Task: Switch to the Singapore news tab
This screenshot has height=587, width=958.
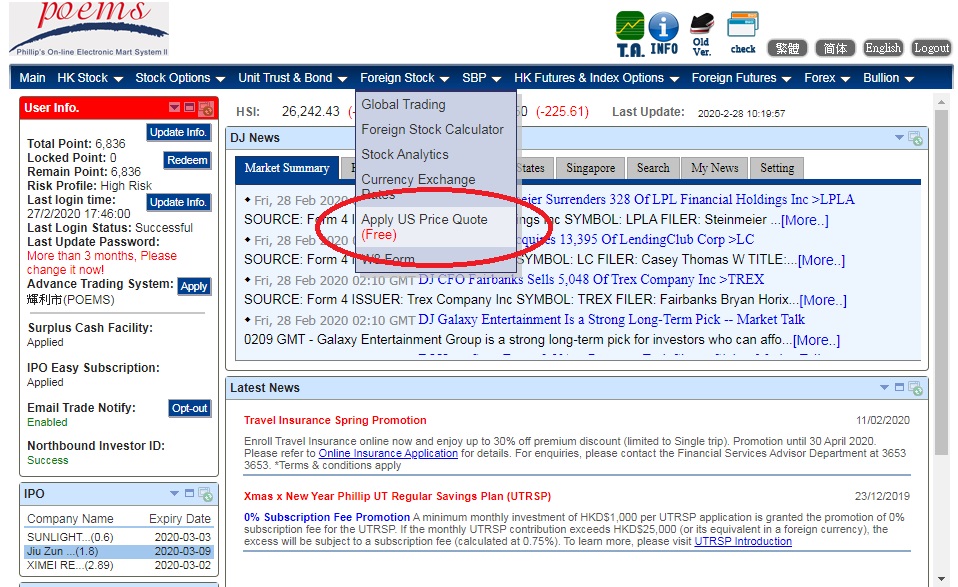Action: point(590,168)
